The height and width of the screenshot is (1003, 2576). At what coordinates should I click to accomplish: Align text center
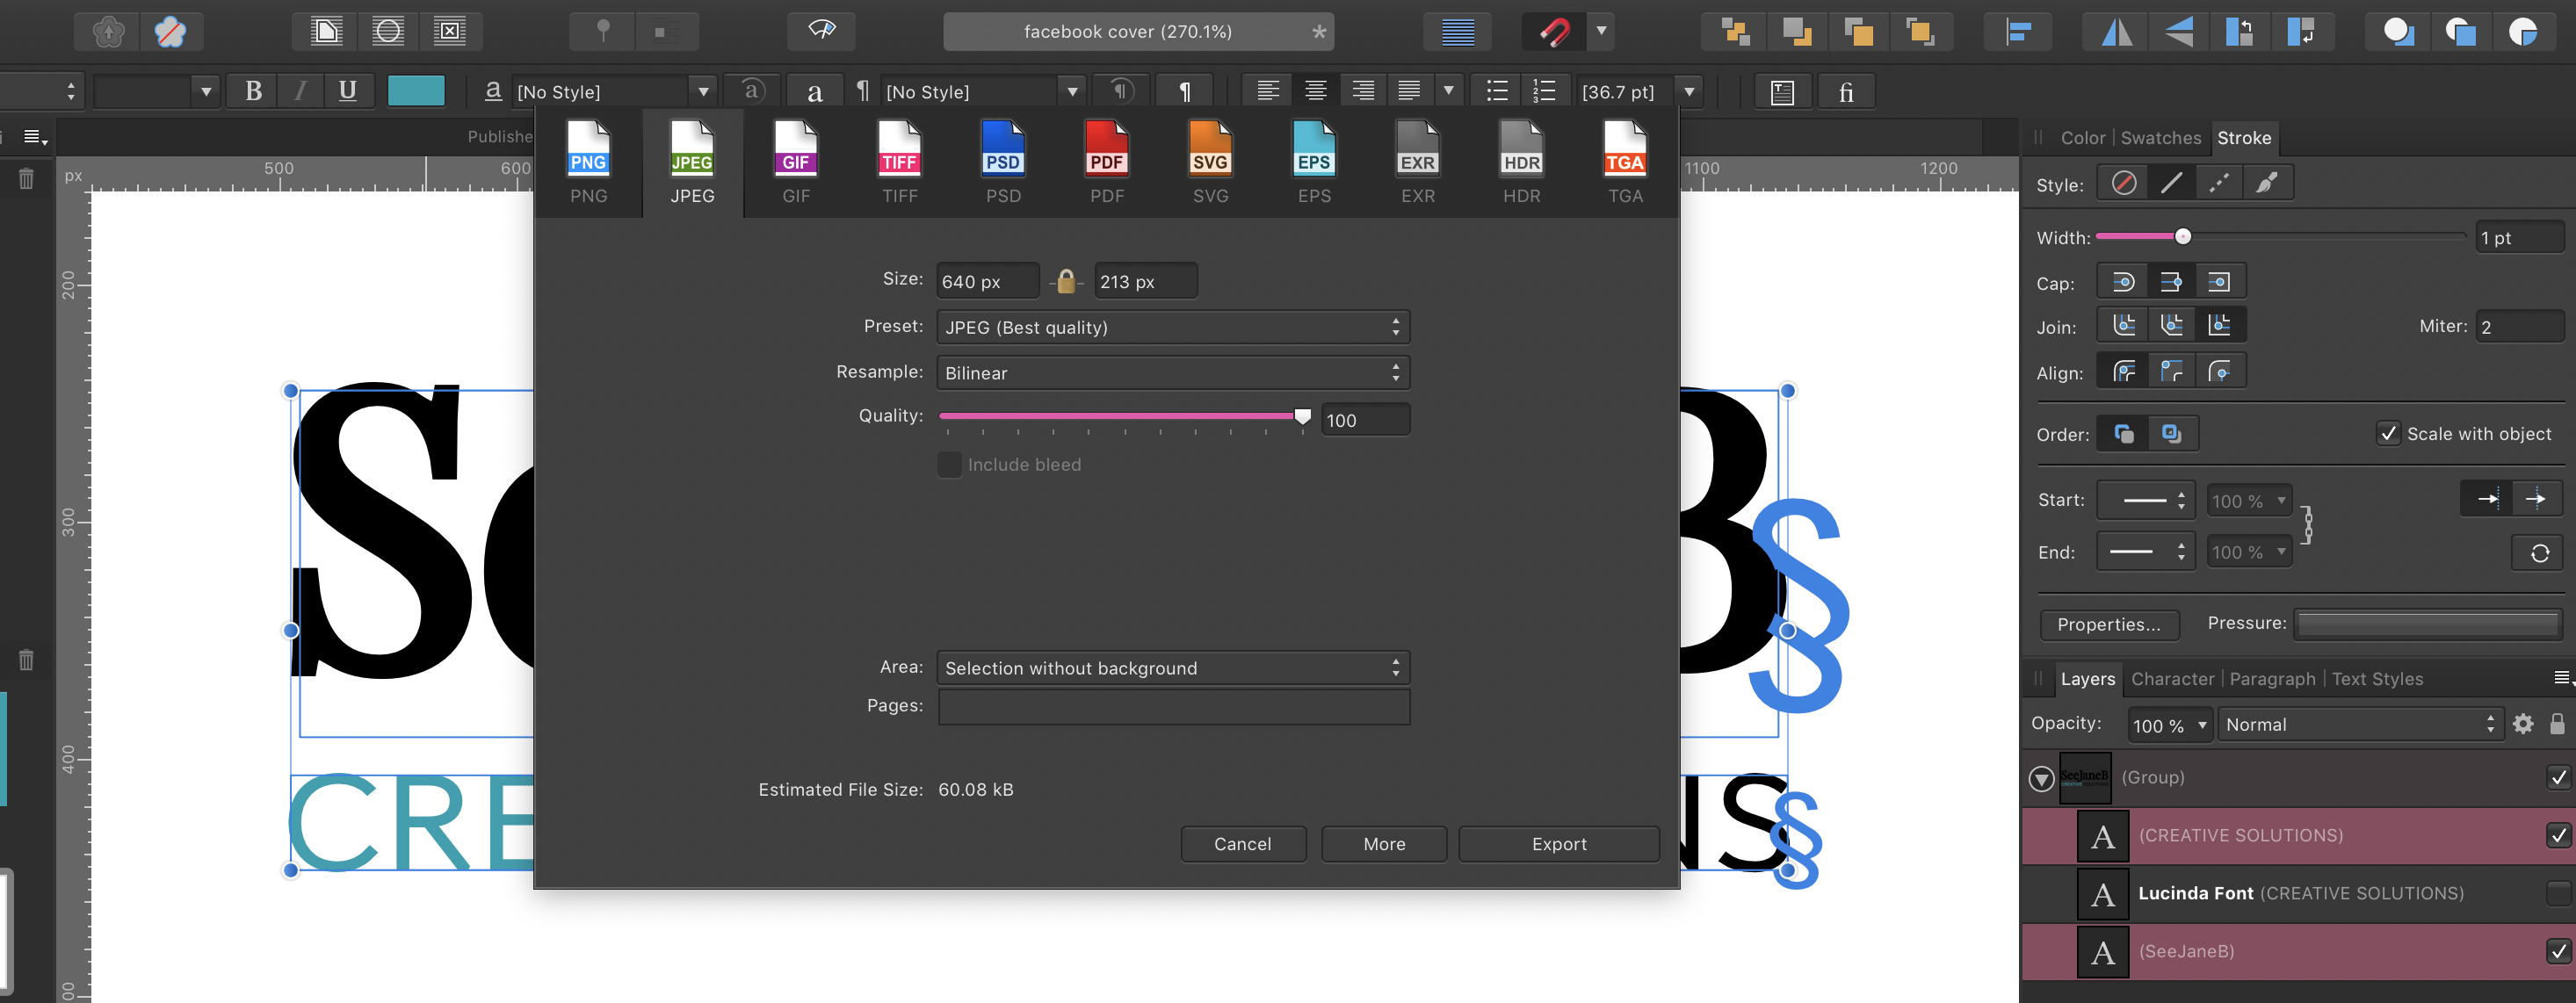[x=1315, y=91]
